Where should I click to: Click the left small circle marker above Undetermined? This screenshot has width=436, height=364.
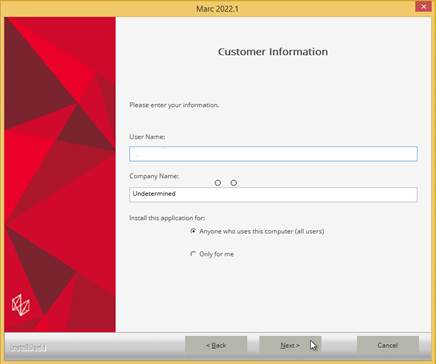(218, 183)
